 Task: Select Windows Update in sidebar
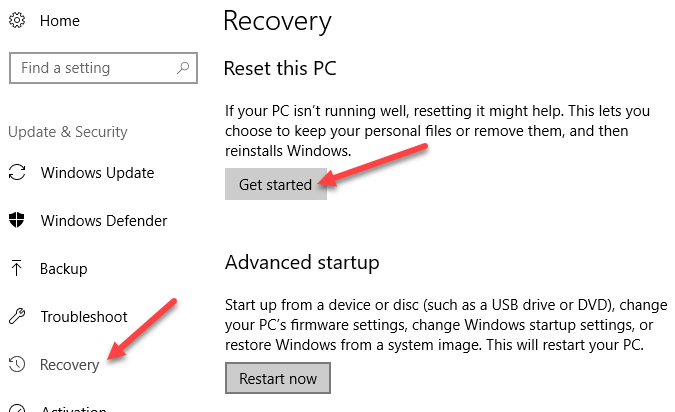[x=97, y=173]
